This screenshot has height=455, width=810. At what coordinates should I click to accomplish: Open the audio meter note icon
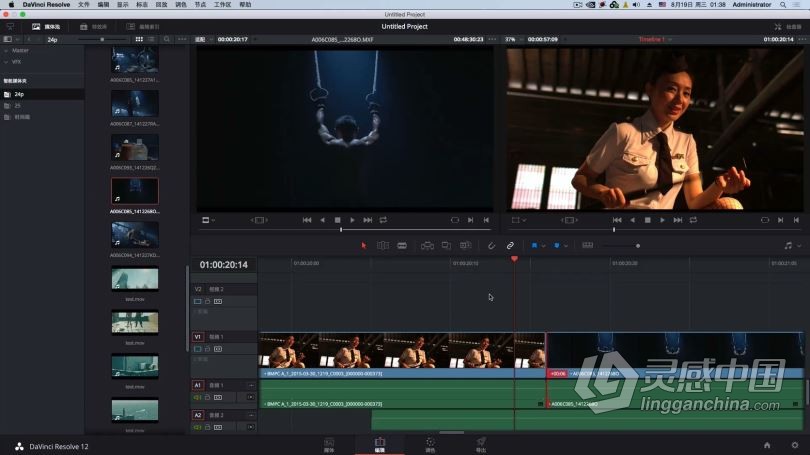(788, 246)
